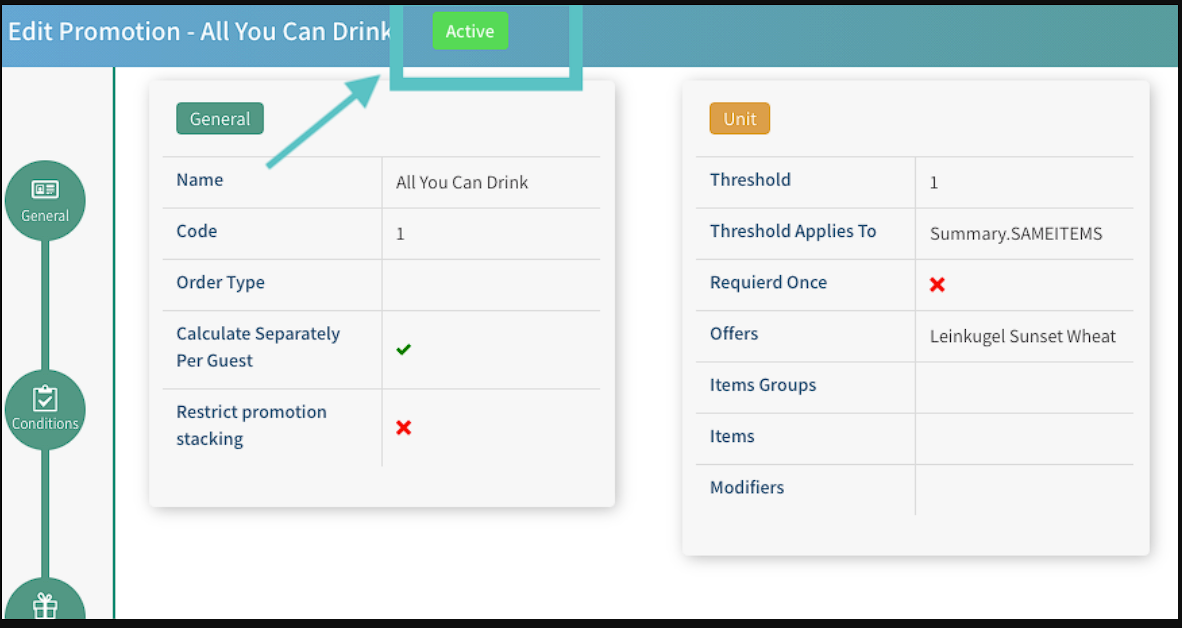
Task: Click the General section tag
Action: tap(220, 118)
